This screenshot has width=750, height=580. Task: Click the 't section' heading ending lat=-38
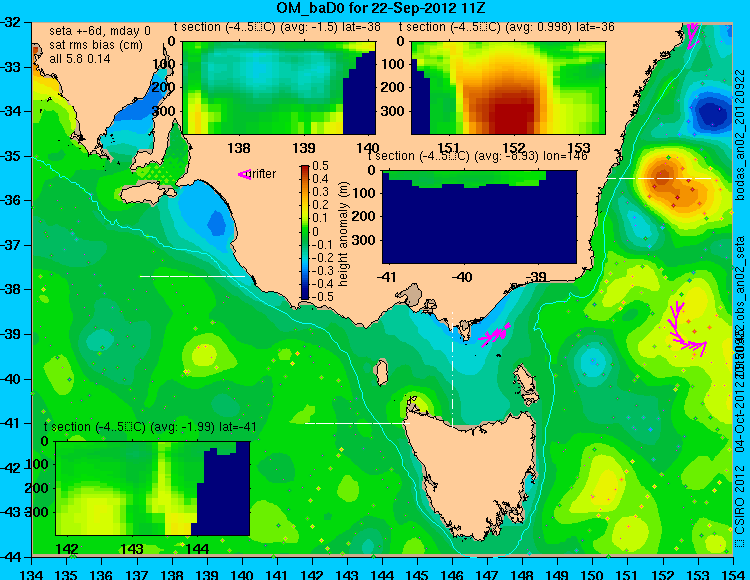(x=277, y=27)
